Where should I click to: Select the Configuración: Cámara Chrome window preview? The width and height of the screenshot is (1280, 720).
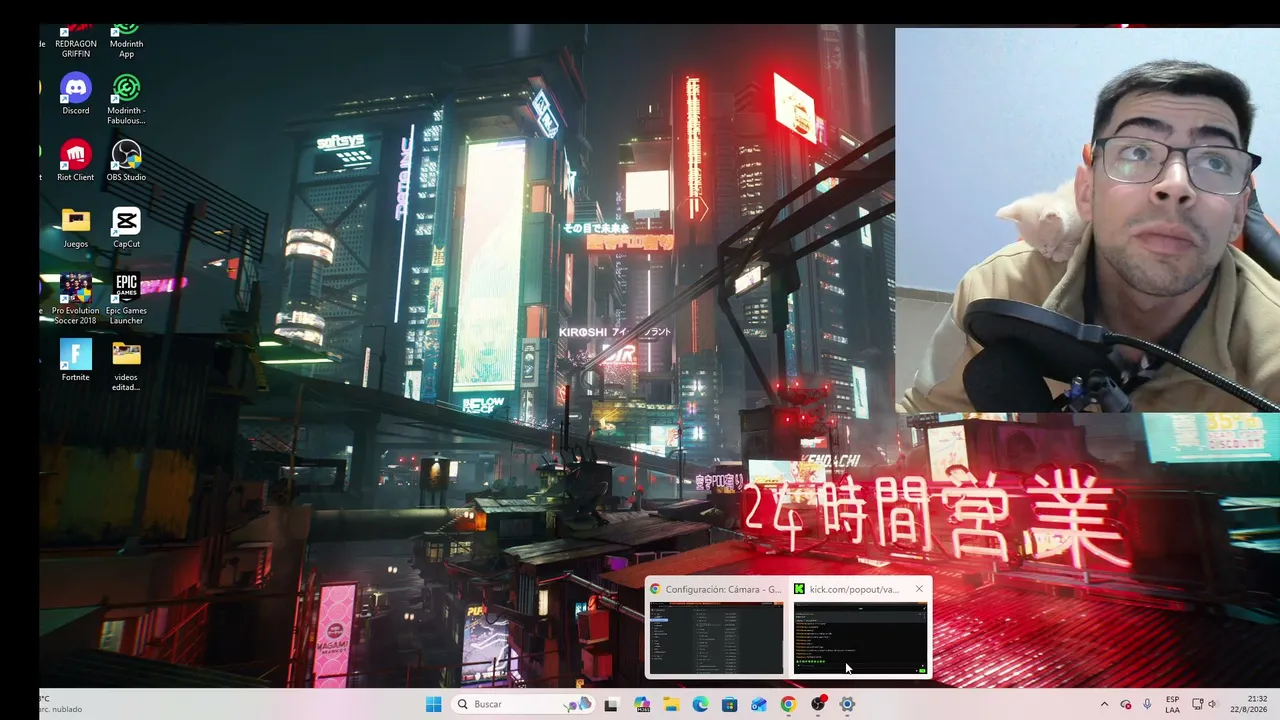[716, 637]
